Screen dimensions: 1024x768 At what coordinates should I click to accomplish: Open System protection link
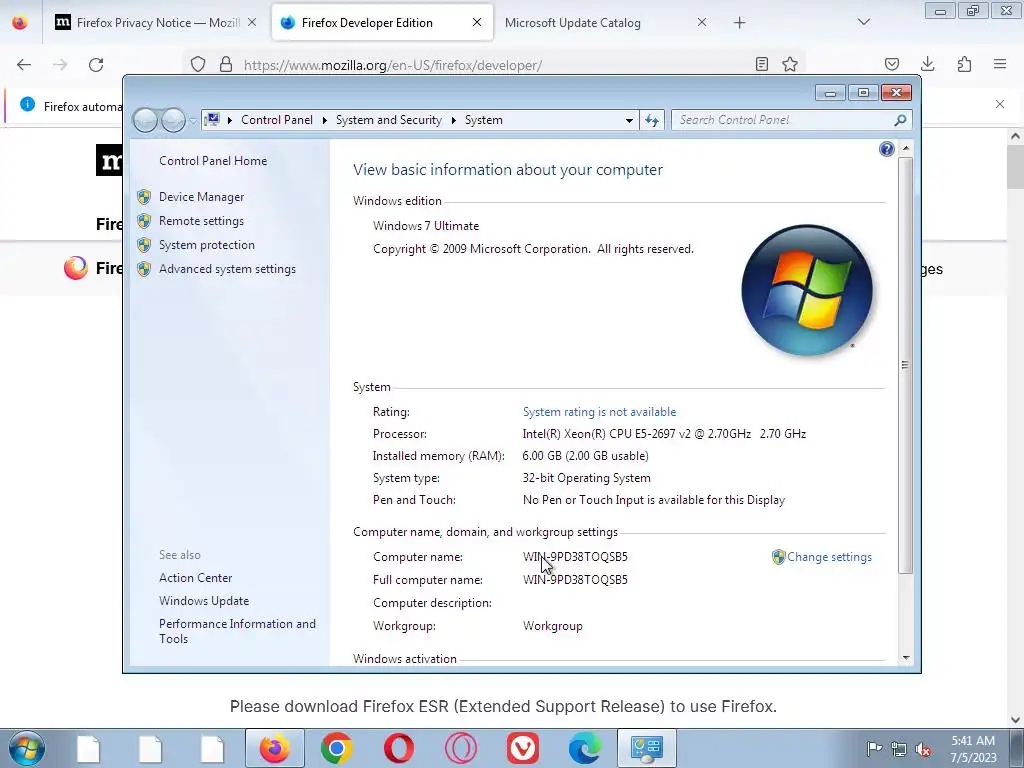206,245
